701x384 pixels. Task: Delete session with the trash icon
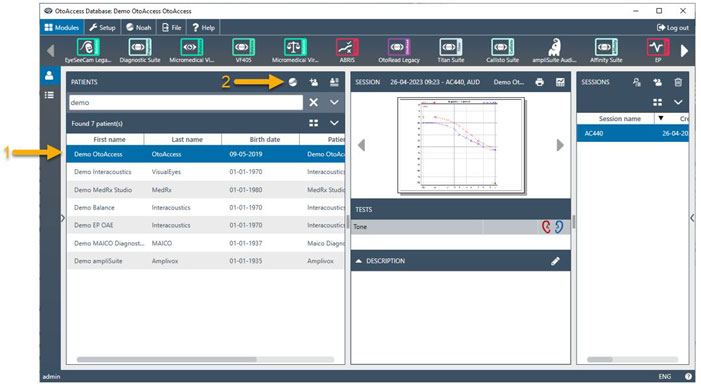(678, 82)
